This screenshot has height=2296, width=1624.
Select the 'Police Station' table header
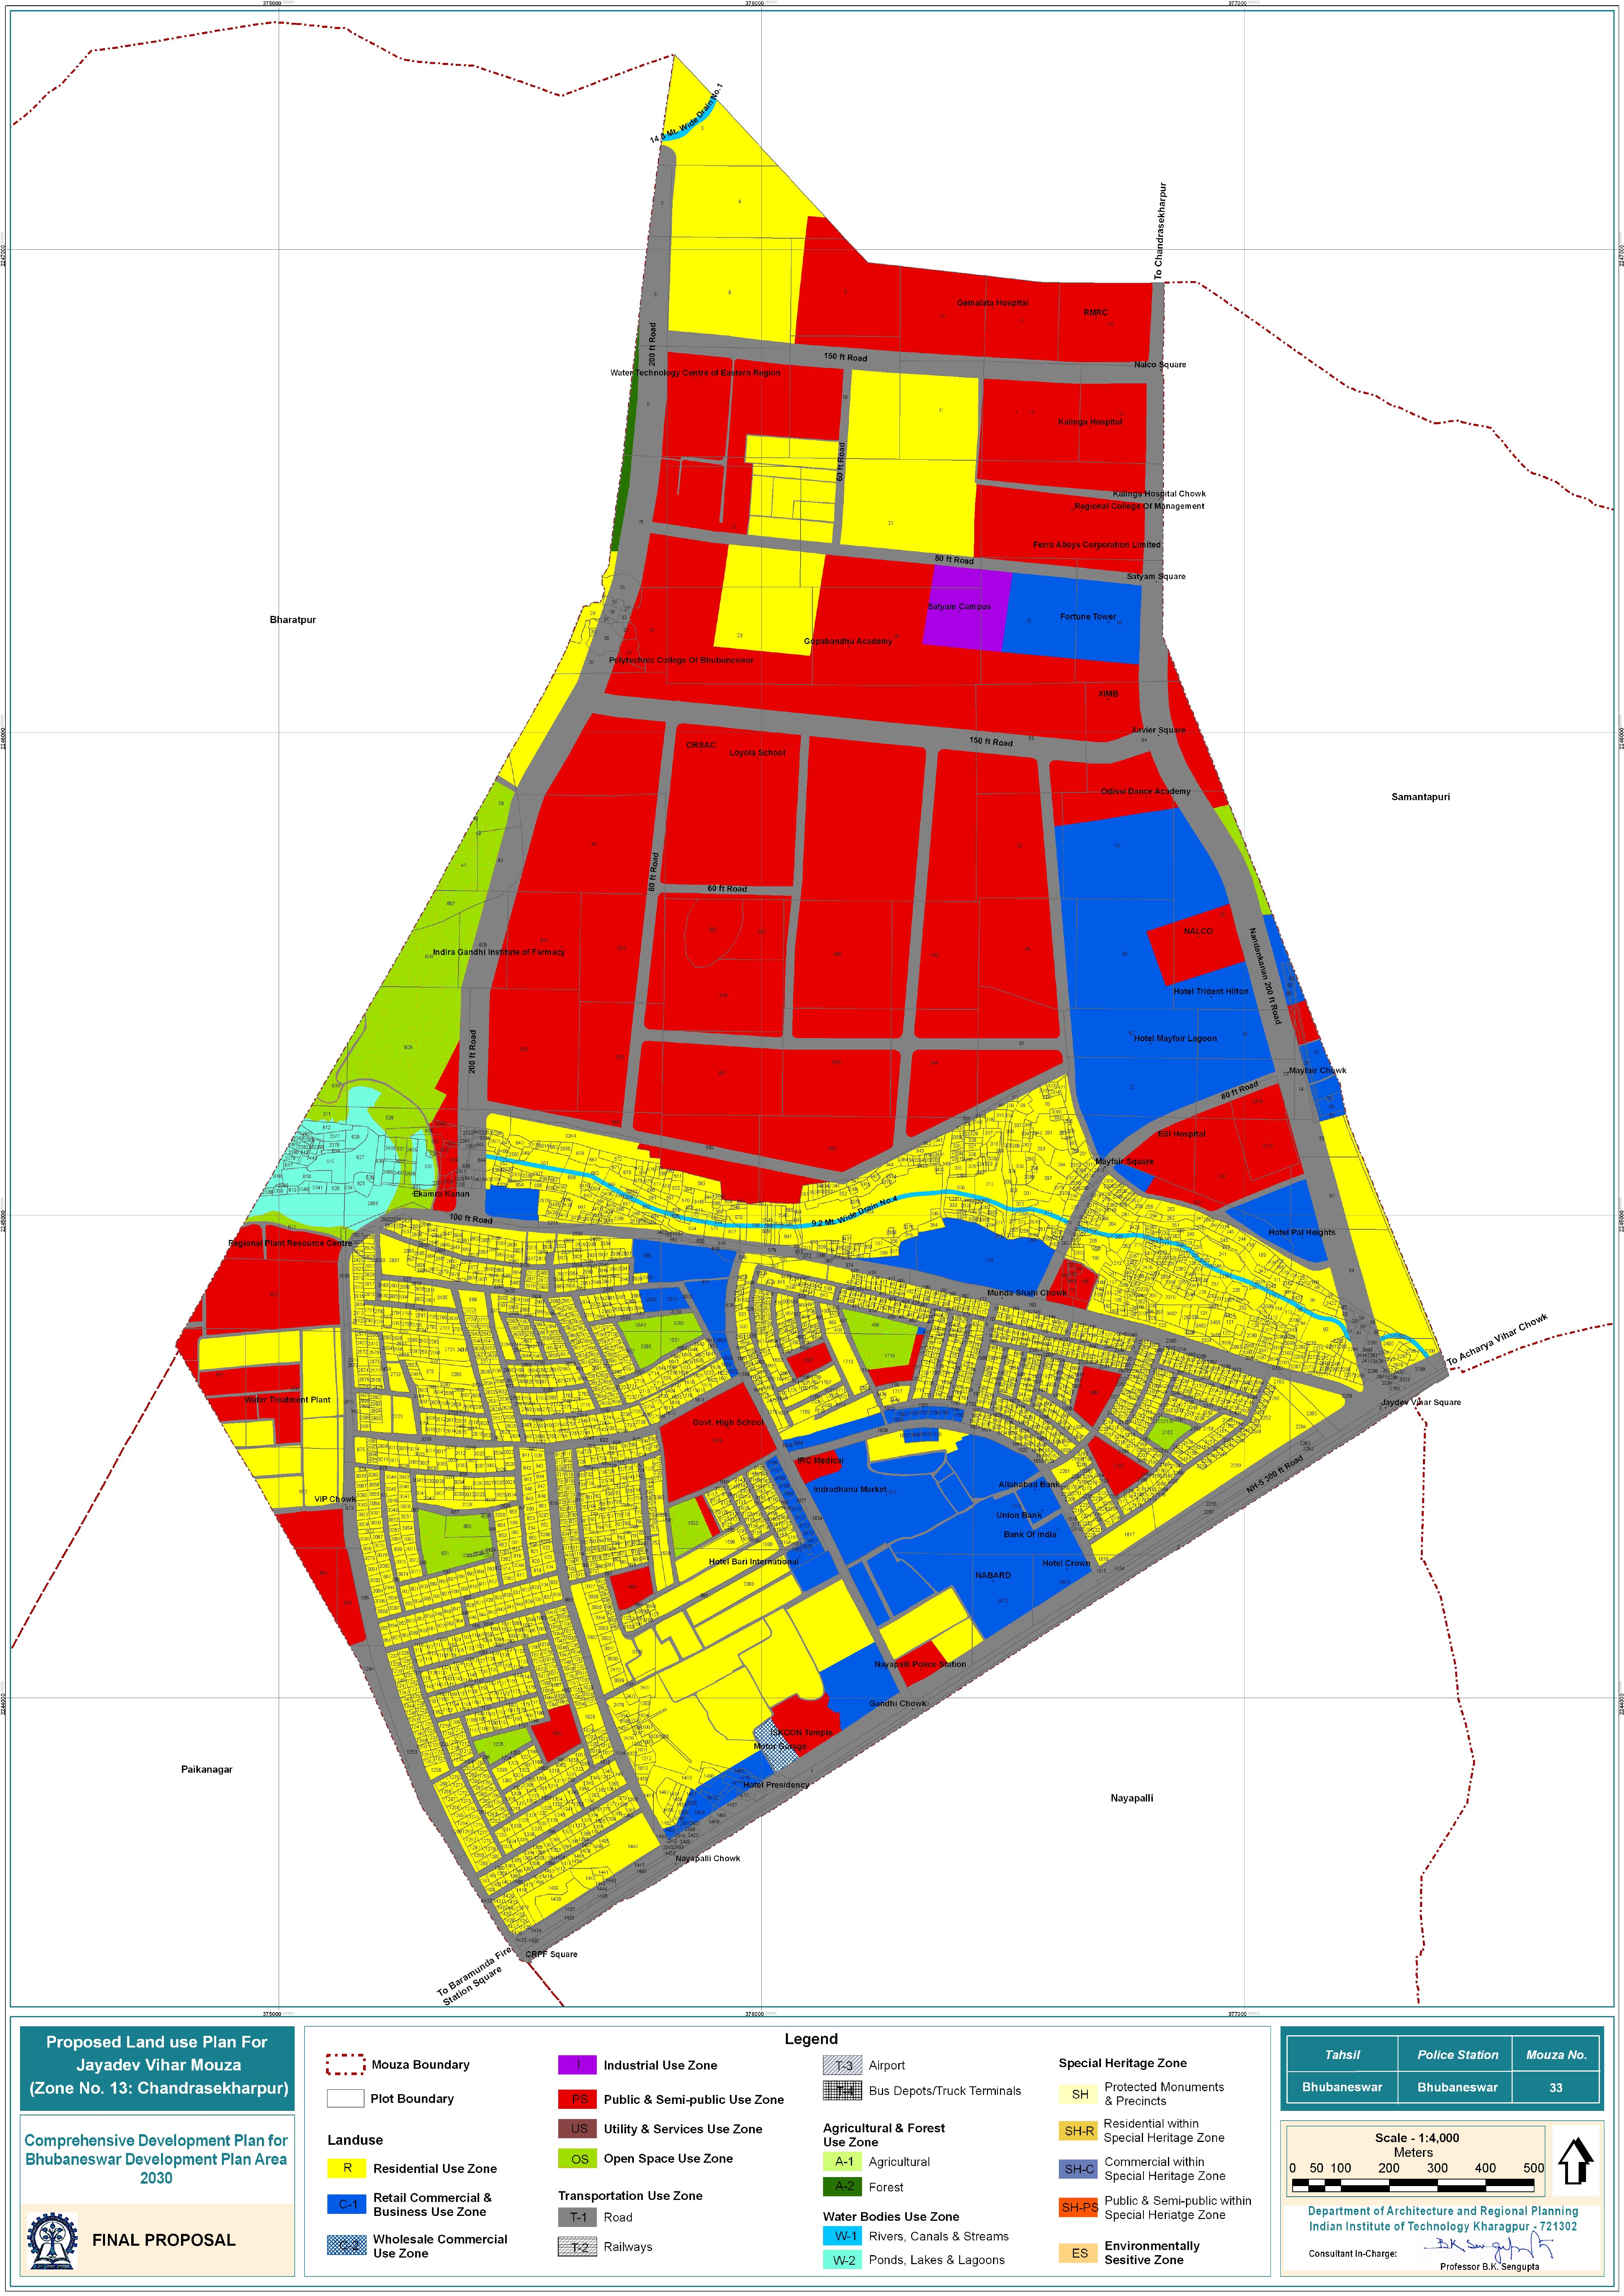[x=1457, y=2055]
